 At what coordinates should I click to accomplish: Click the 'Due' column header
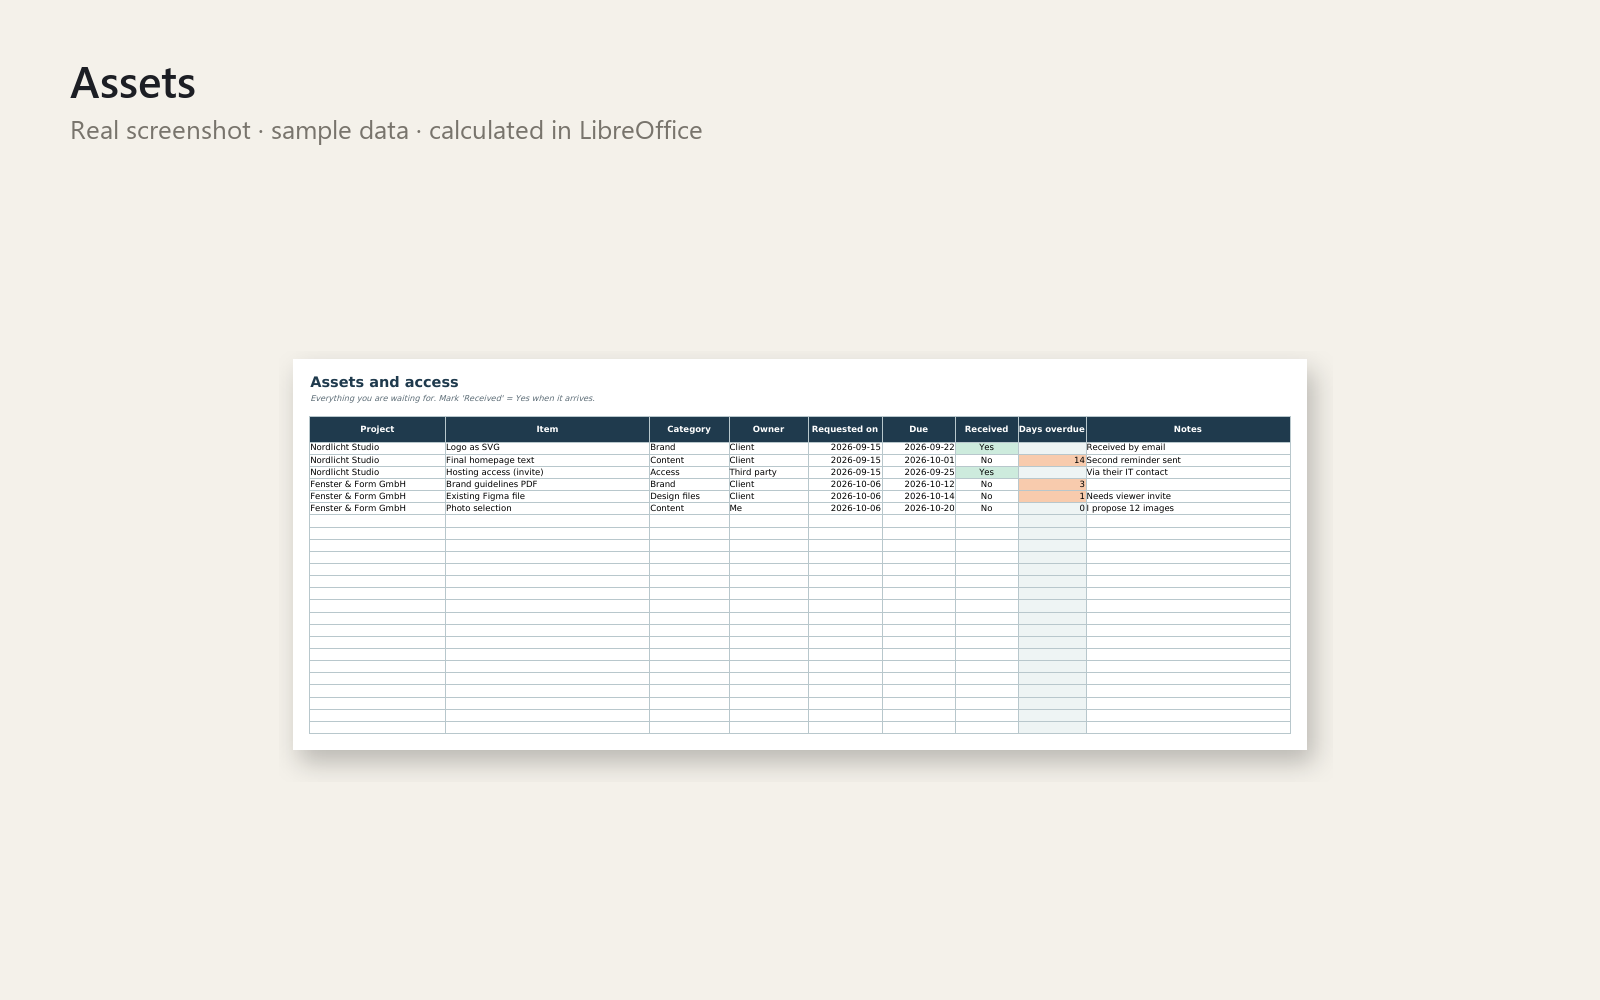click(x=919, y=429)
